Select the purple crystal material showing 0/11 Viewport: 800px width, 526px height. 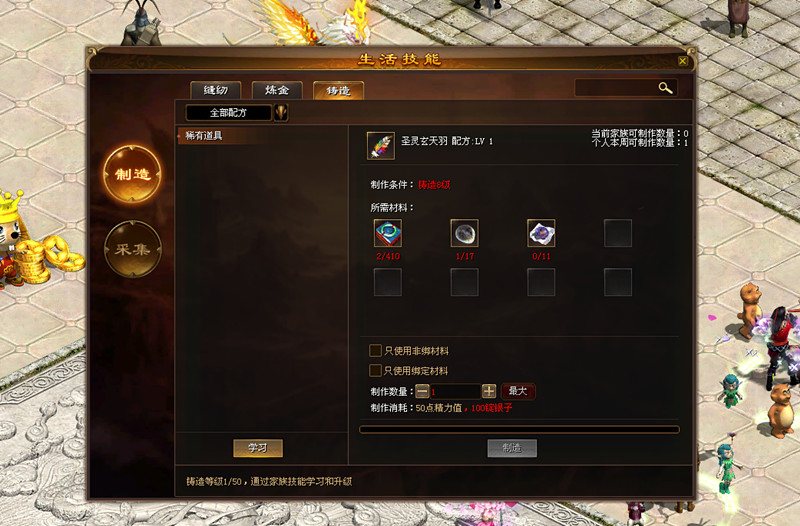click(541, 233)
